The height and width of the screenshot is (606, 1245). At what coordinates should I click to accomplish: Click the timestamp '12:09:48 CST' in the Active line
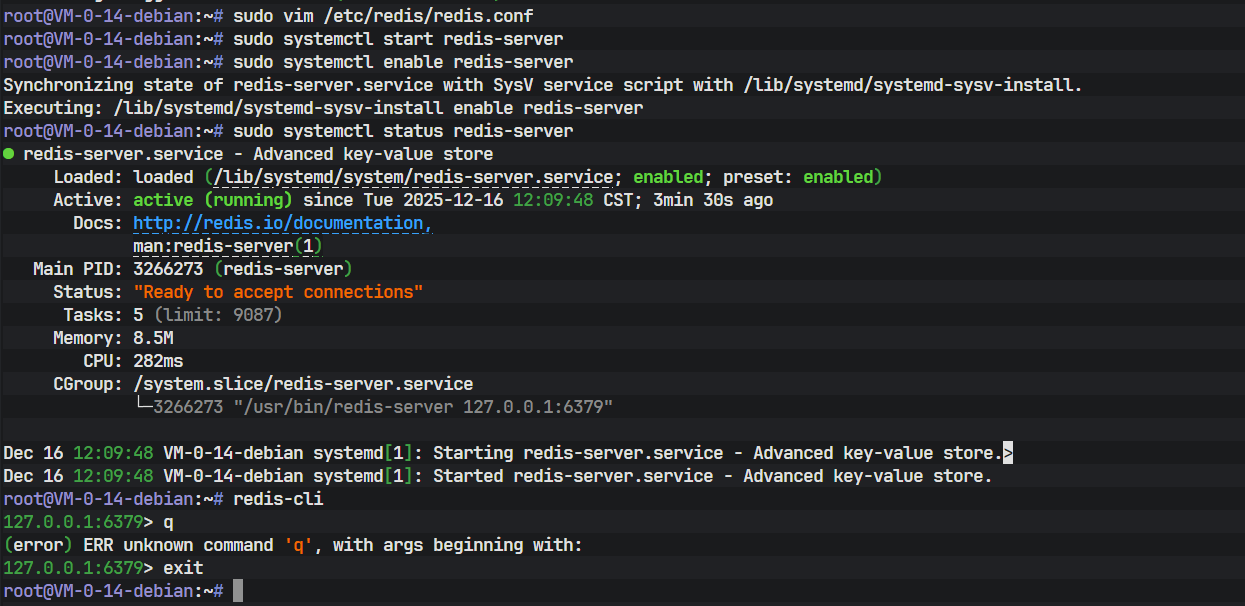(573, 200)
